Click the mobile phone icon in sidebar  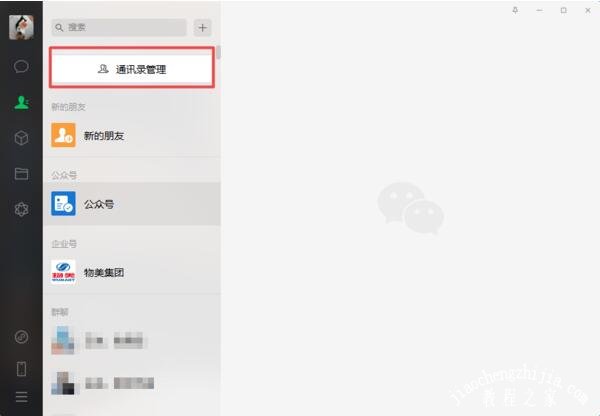pyautogui.click(x=21, y=369)
